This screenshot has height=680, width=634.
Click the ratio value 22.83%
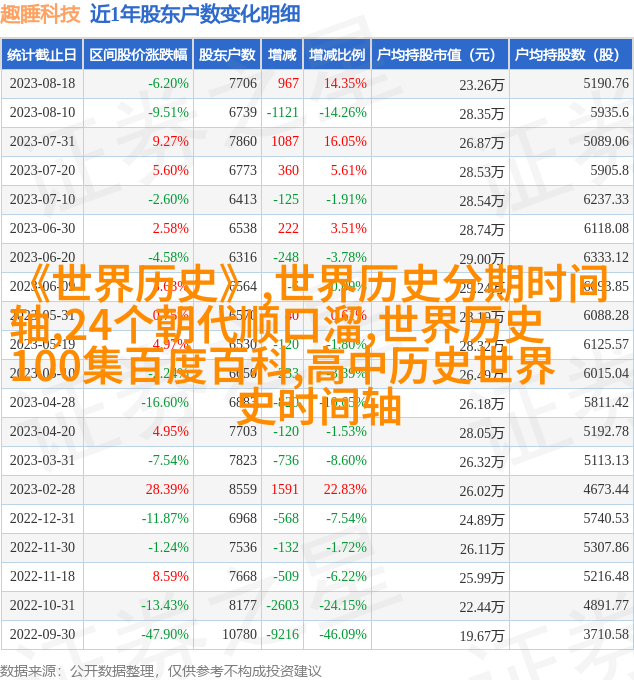tap(345, 489)
